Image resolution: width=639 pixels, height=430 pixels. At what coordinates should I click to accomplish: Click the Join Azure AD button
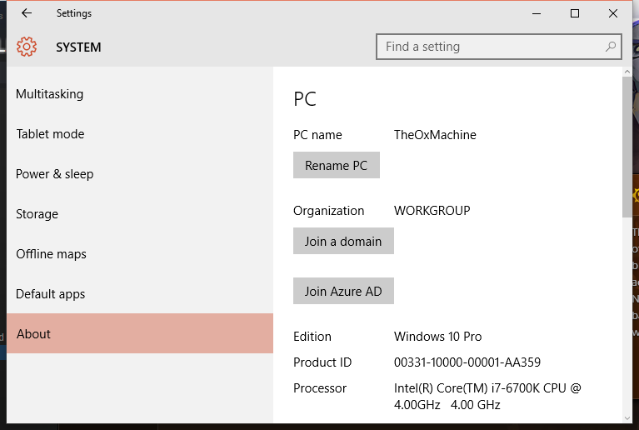(x=343, y=291)
